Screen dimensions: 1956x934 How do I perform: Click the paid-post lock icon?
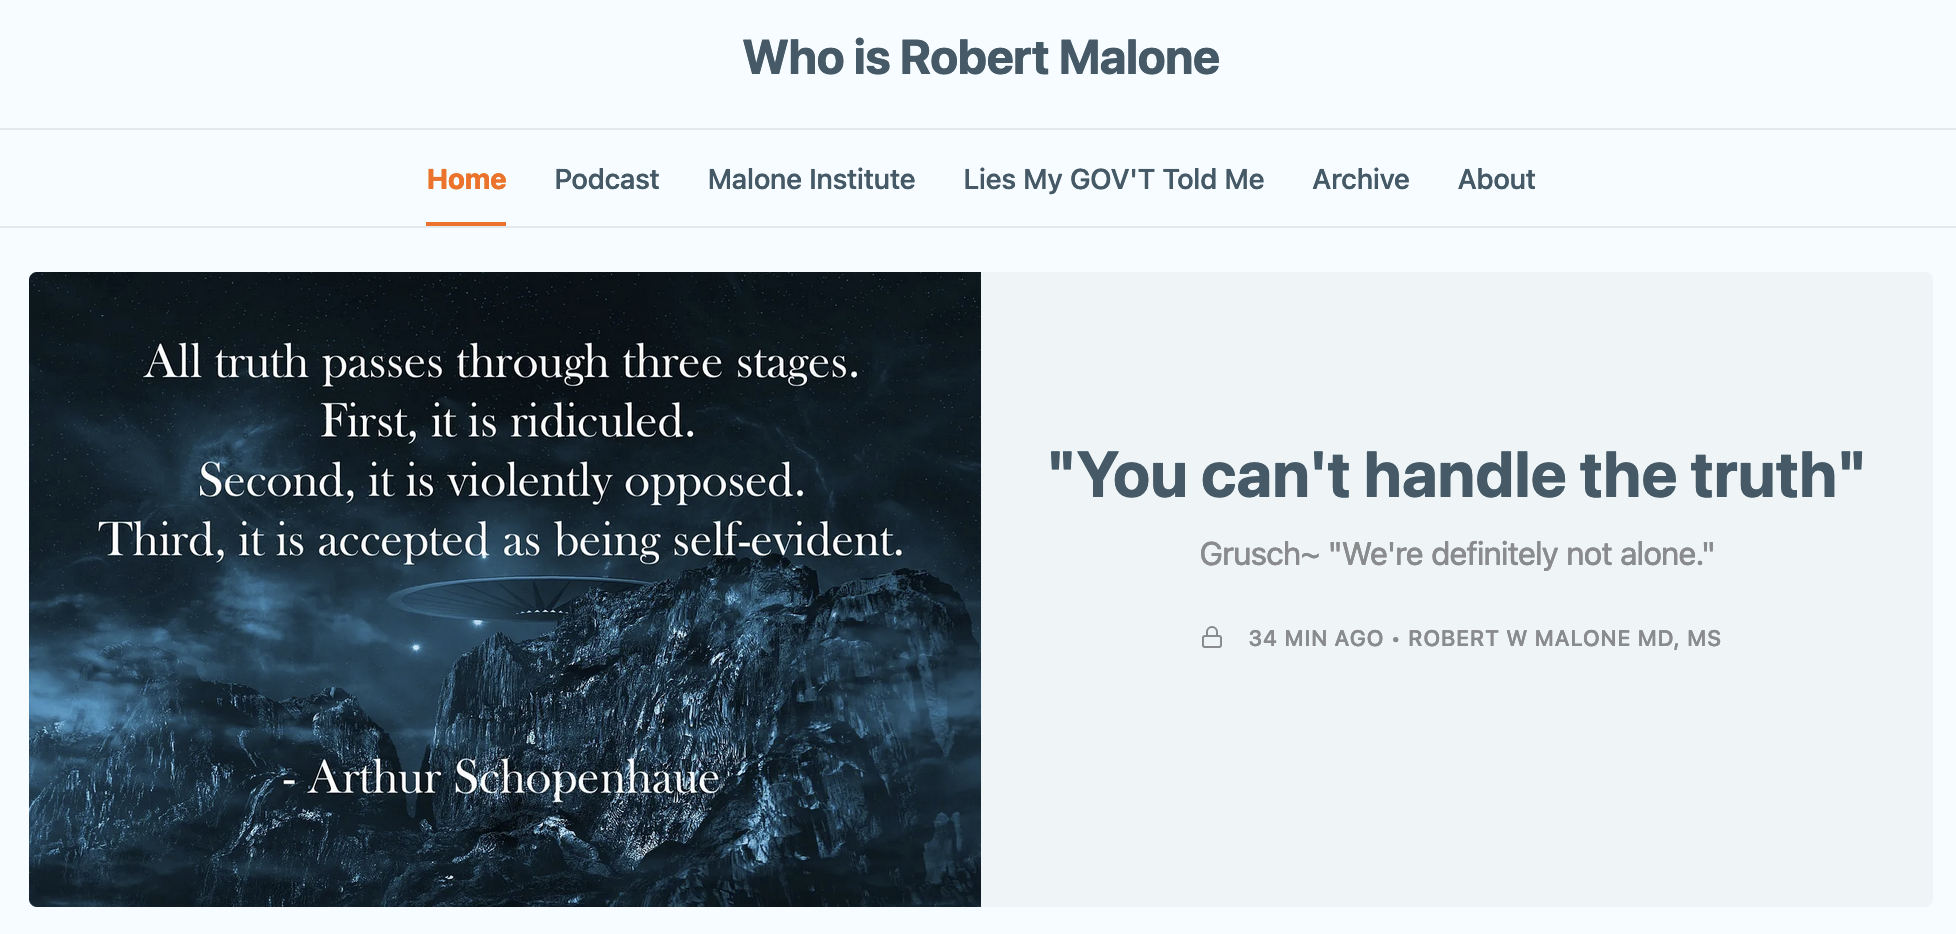(x=1211, y=637)
